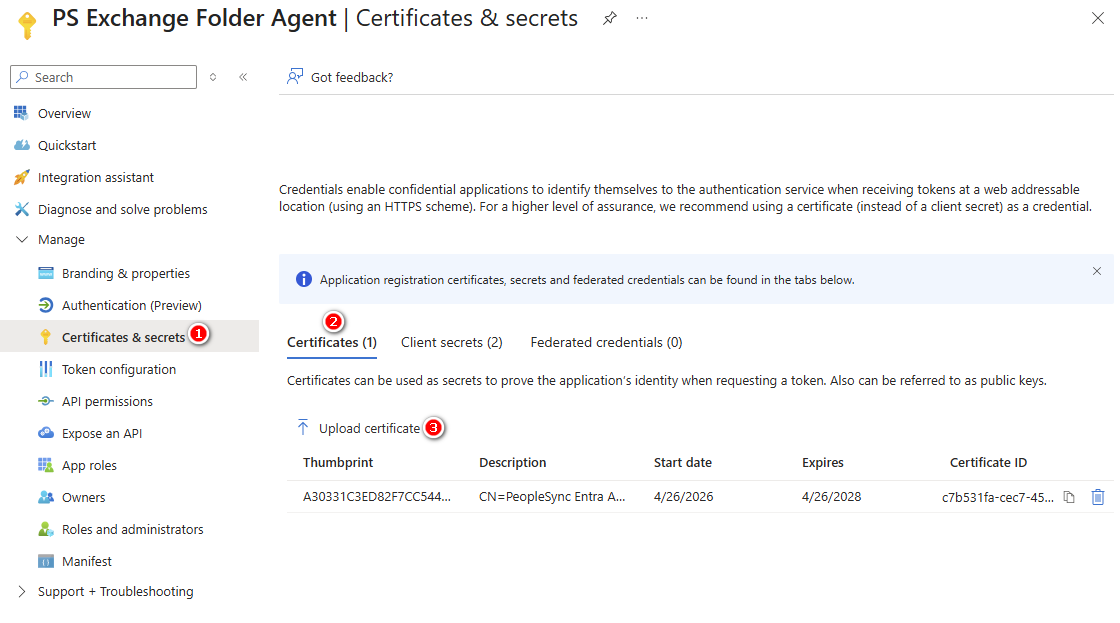Click the Start date column header
Viewport: 1120px width, 623px height.
tap(683, 463)
